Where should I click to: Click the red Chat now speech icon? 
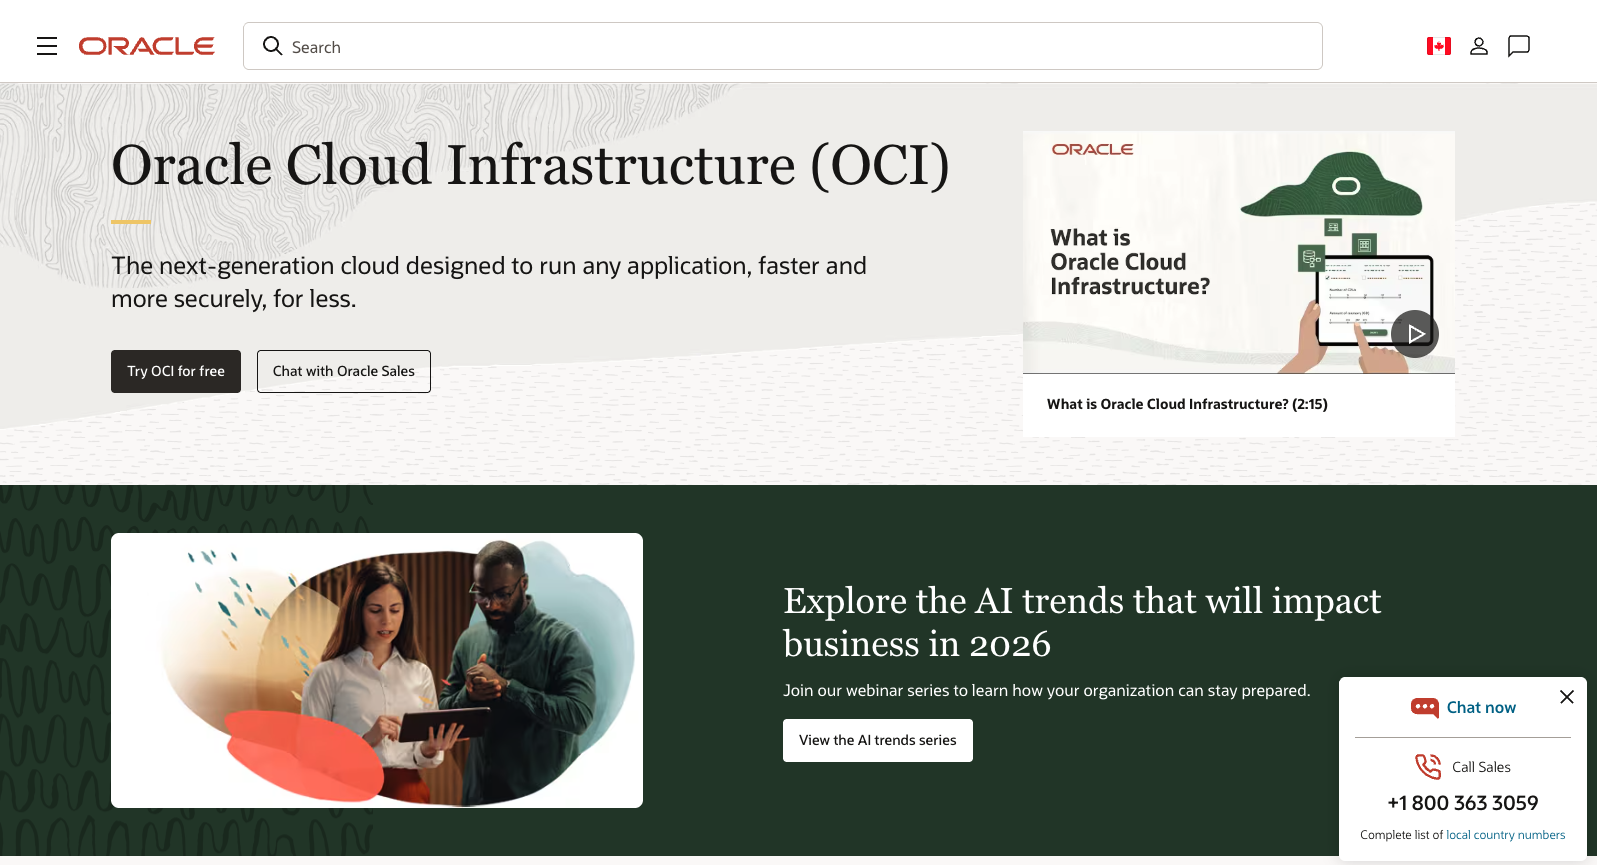[1425, 707]
